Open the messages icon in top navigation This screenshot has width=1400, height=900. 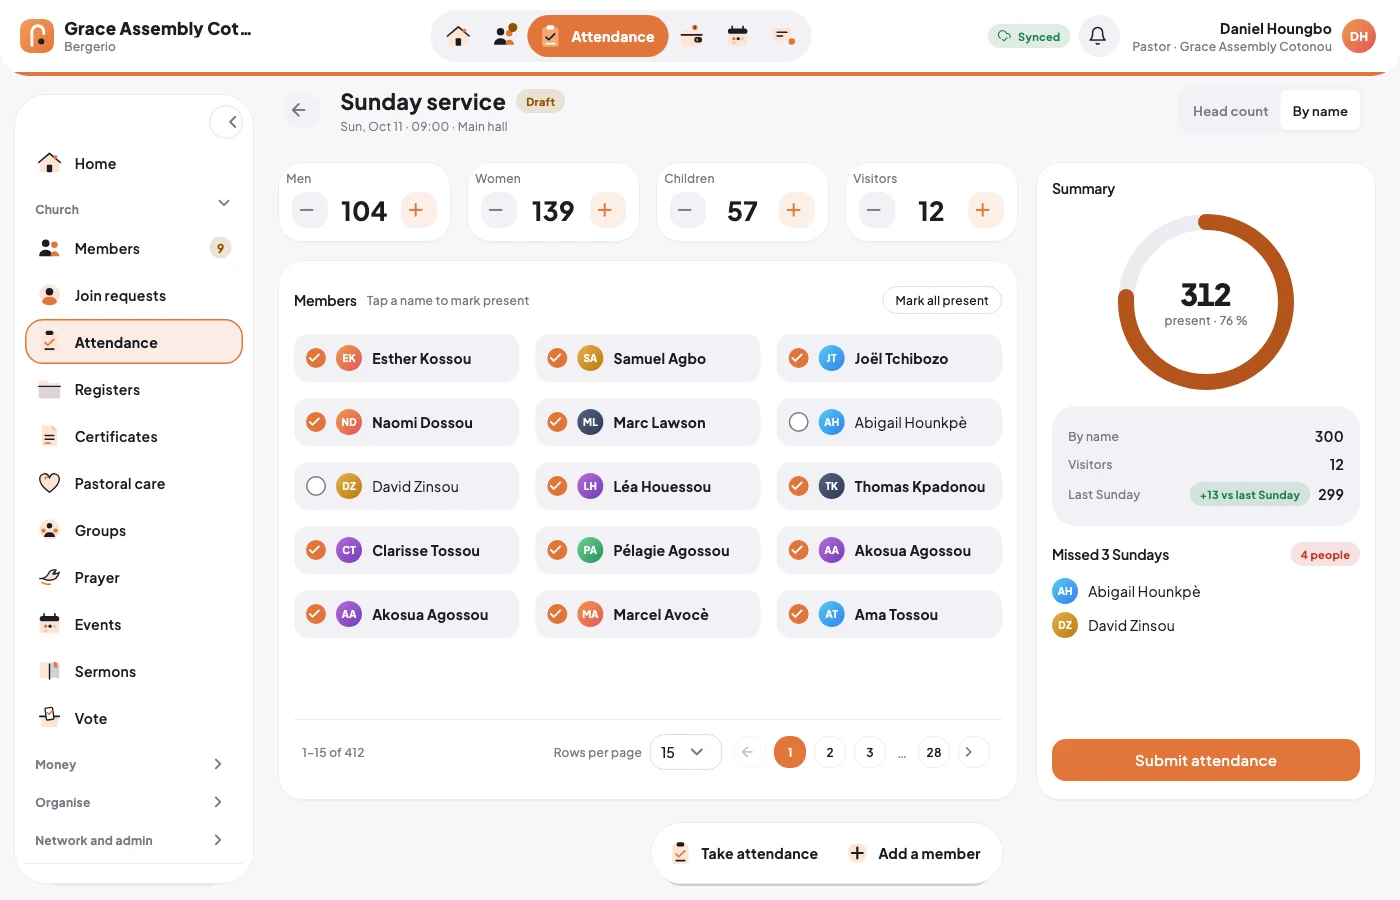click(785, 36)
